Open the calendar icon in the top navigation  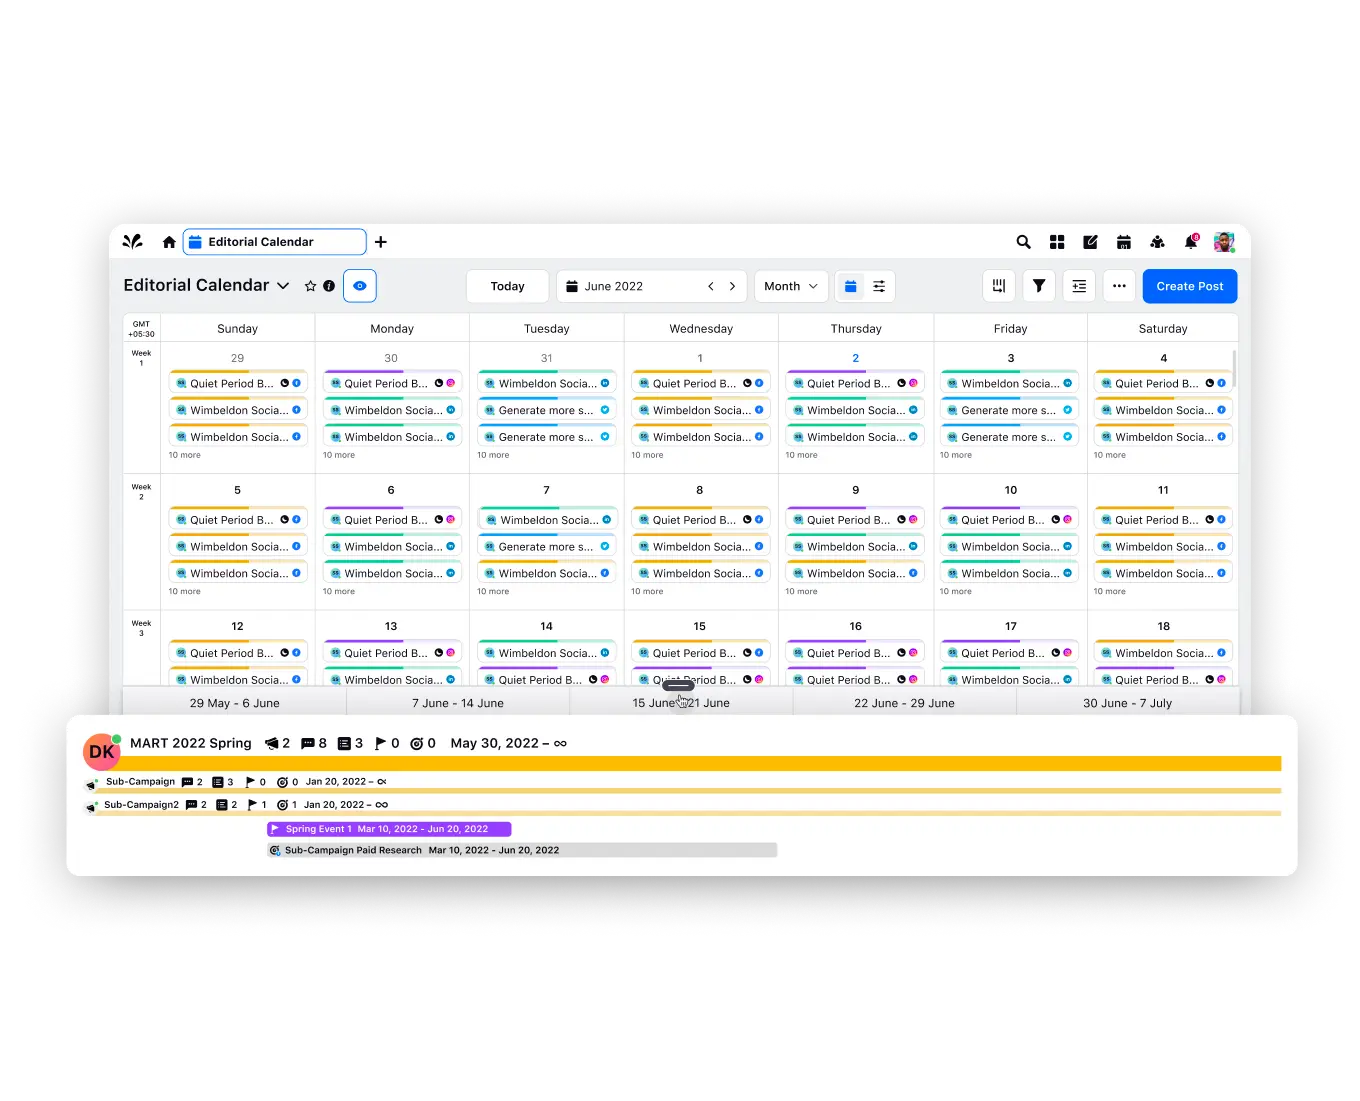coord(1124,242)
